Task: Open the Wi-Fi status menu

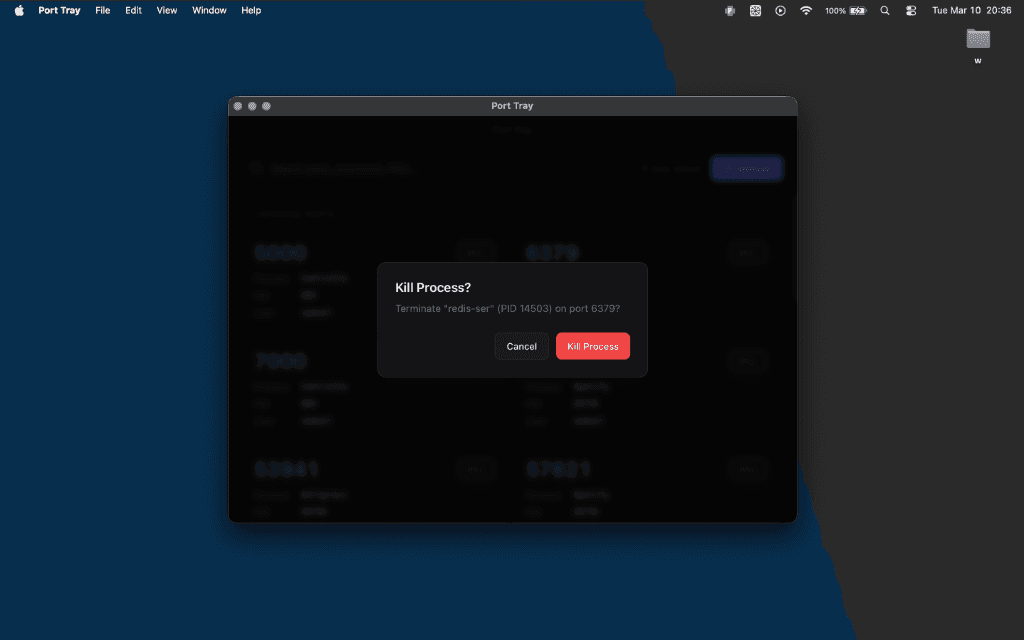Action: pyautogui.click(x=806, y=10)
